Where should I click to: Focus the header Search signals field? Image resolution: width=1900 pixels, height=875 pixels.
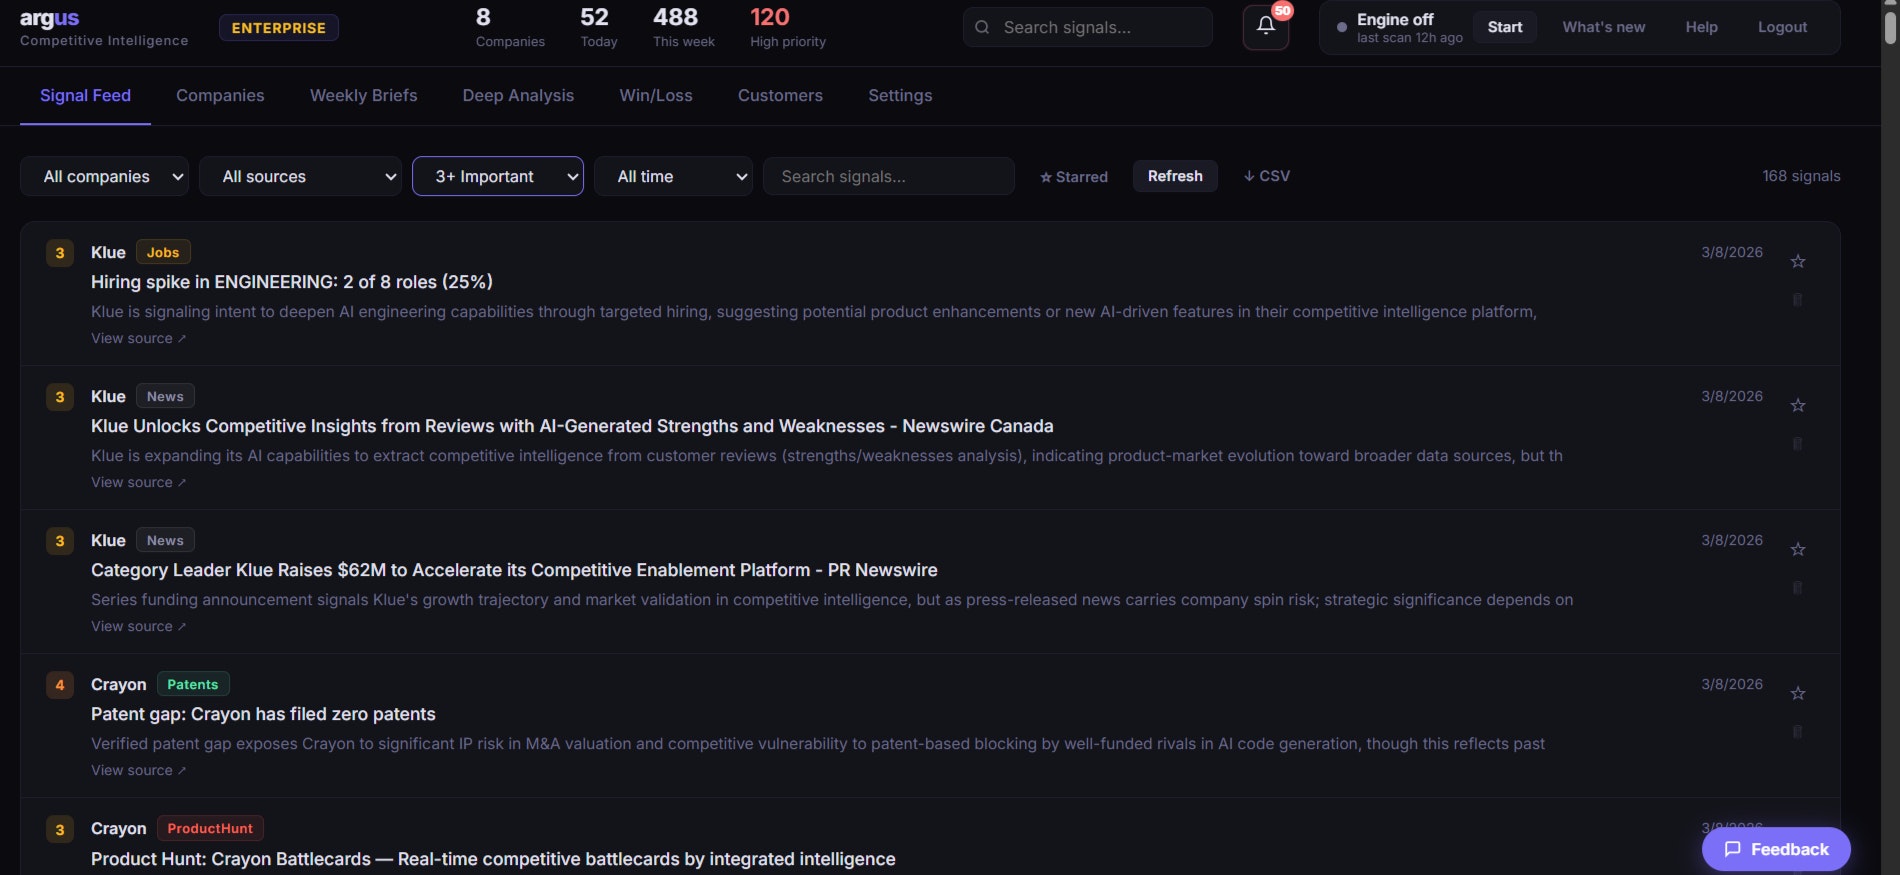(1088, 27)
